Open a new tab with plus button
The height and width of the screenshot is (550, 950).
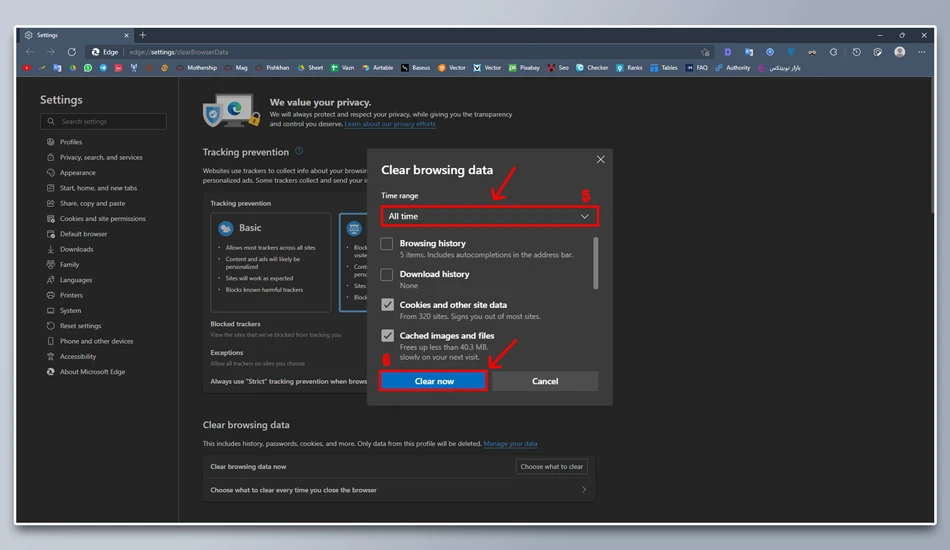click(x=143, y=35)
